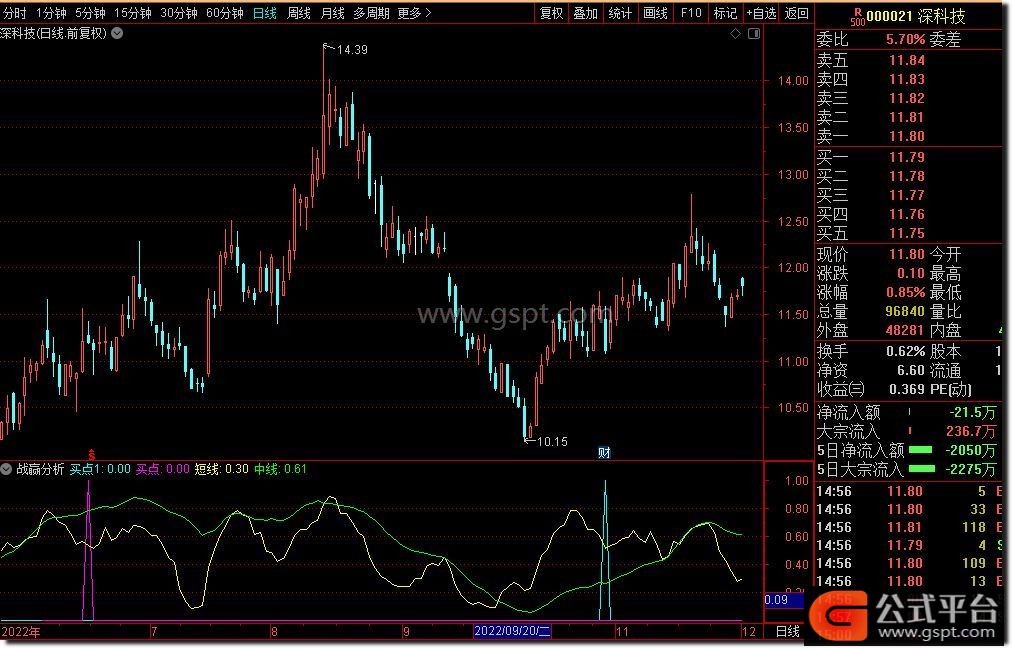Click the 外盘 value 48281
Screen dimensions: 1014x649
905,330
